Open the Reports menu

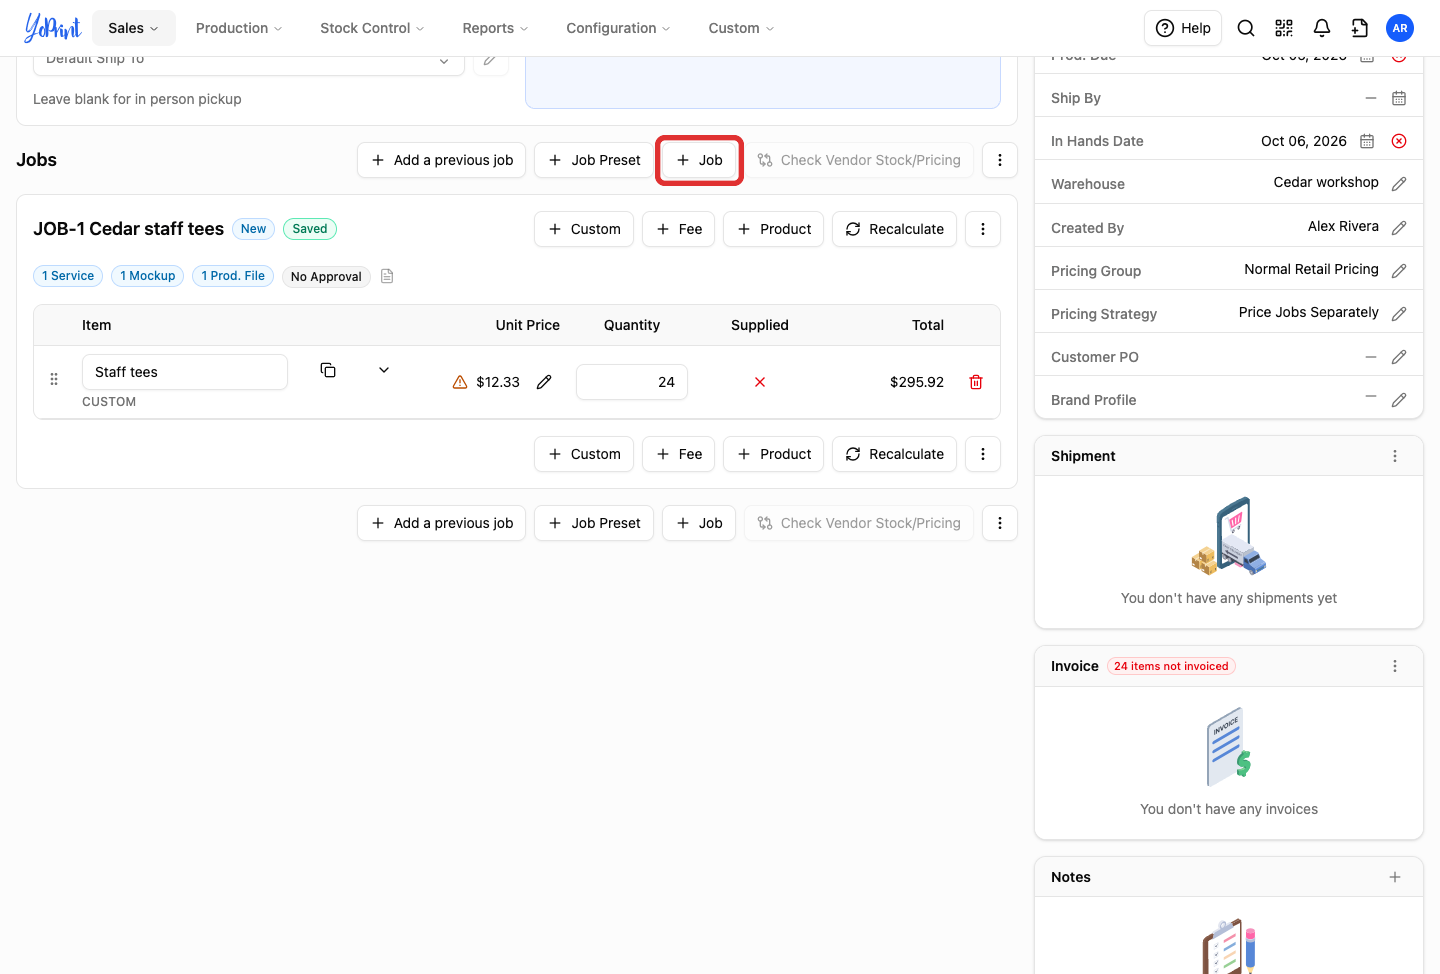point(495,28)
